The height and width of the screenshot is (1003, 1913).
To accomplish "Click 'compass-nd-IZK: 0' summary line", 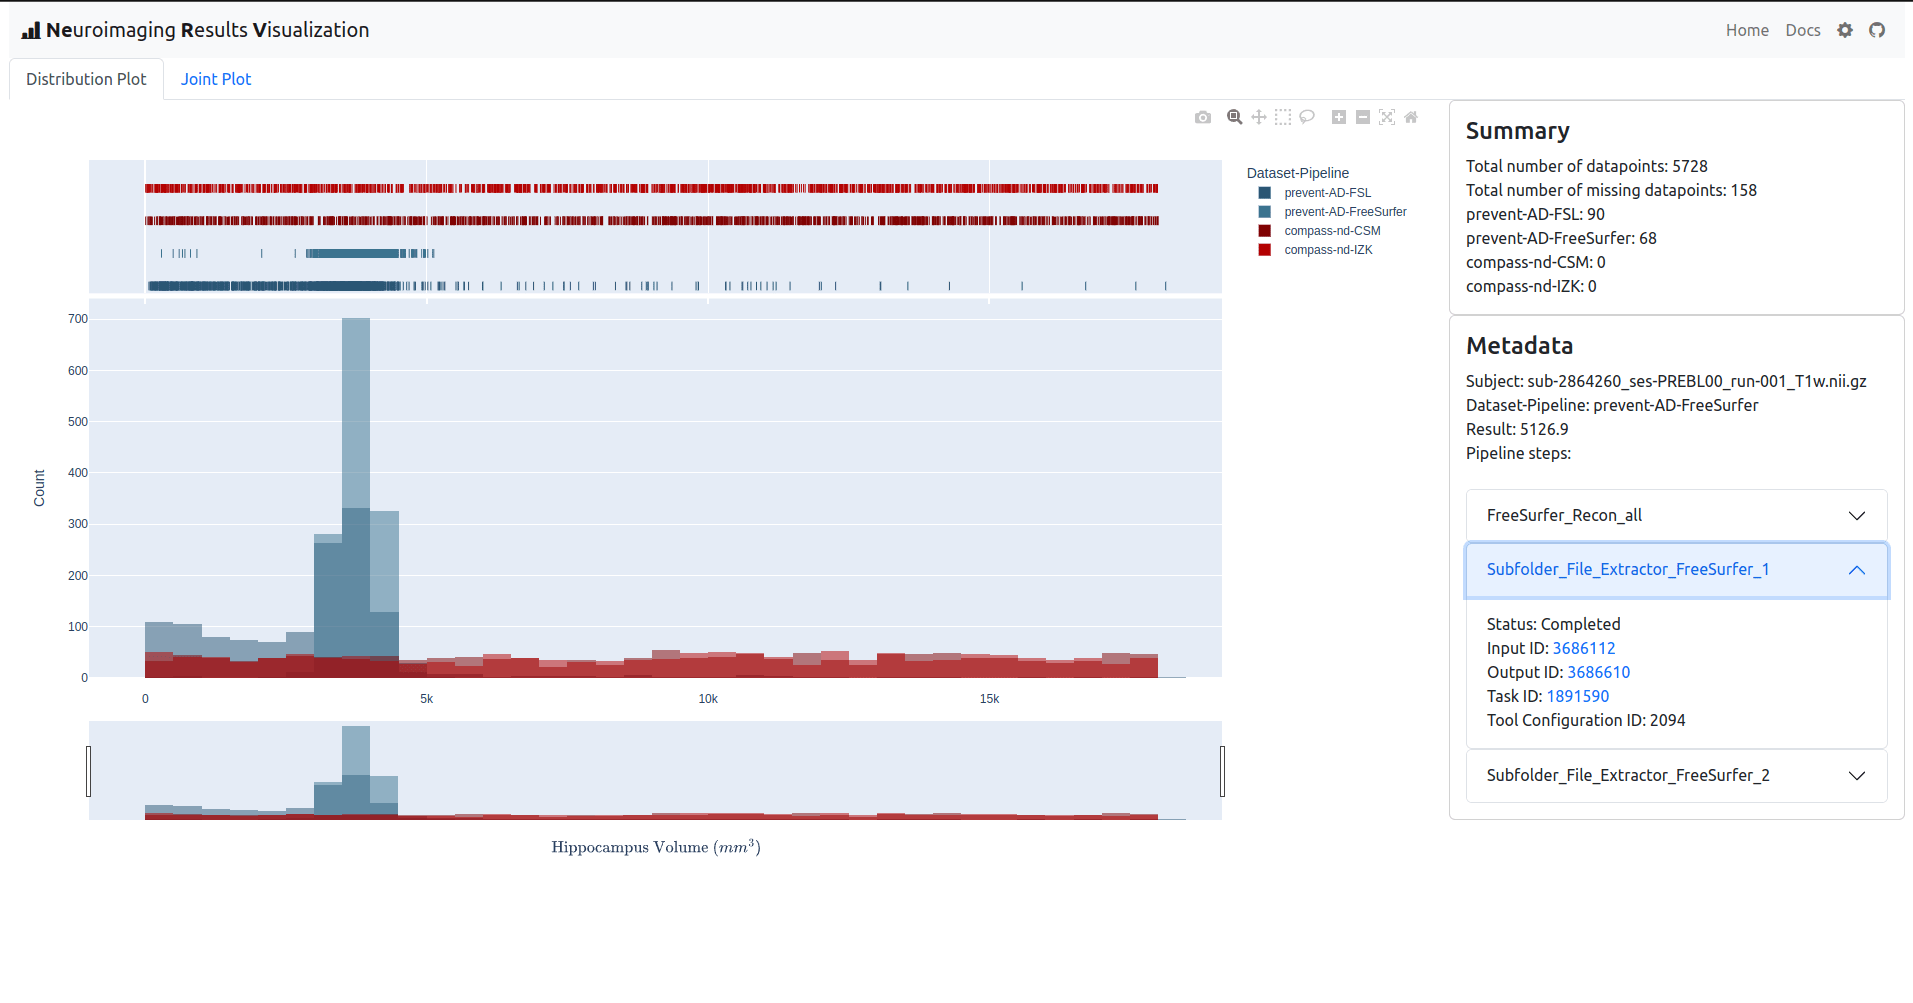I will point(1531,286).
